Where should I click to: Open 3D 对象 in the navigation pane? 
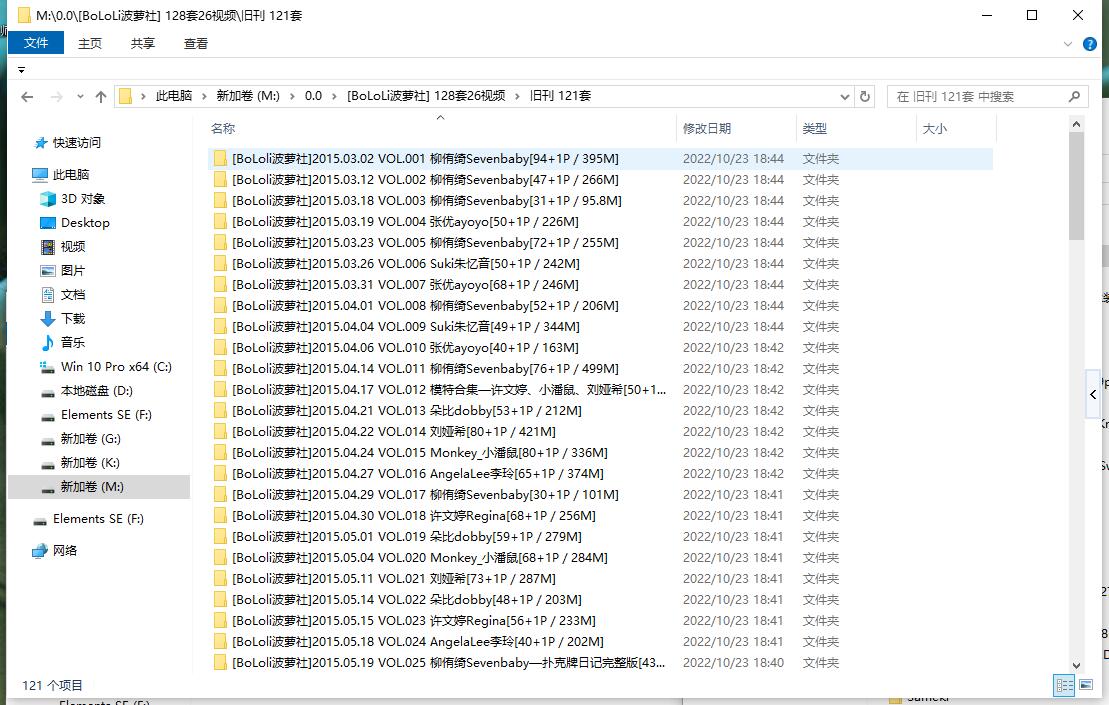[83, 199]
